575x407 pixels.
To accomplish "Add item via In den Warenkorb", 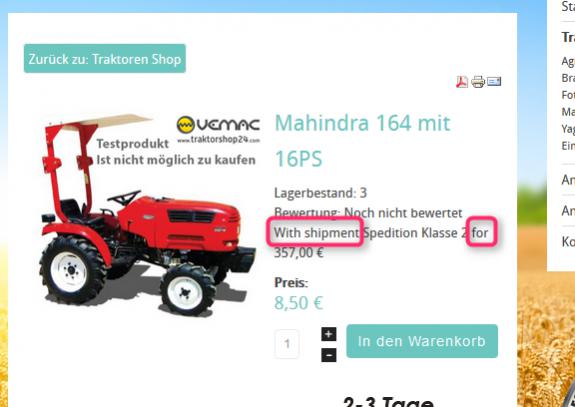I will click(422, 341).
